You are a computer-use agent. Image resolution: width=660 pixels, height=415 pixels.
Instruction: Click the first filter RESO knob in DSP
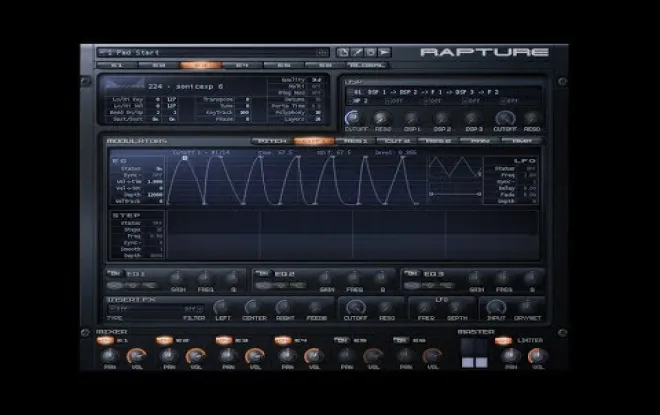(382, 119)
